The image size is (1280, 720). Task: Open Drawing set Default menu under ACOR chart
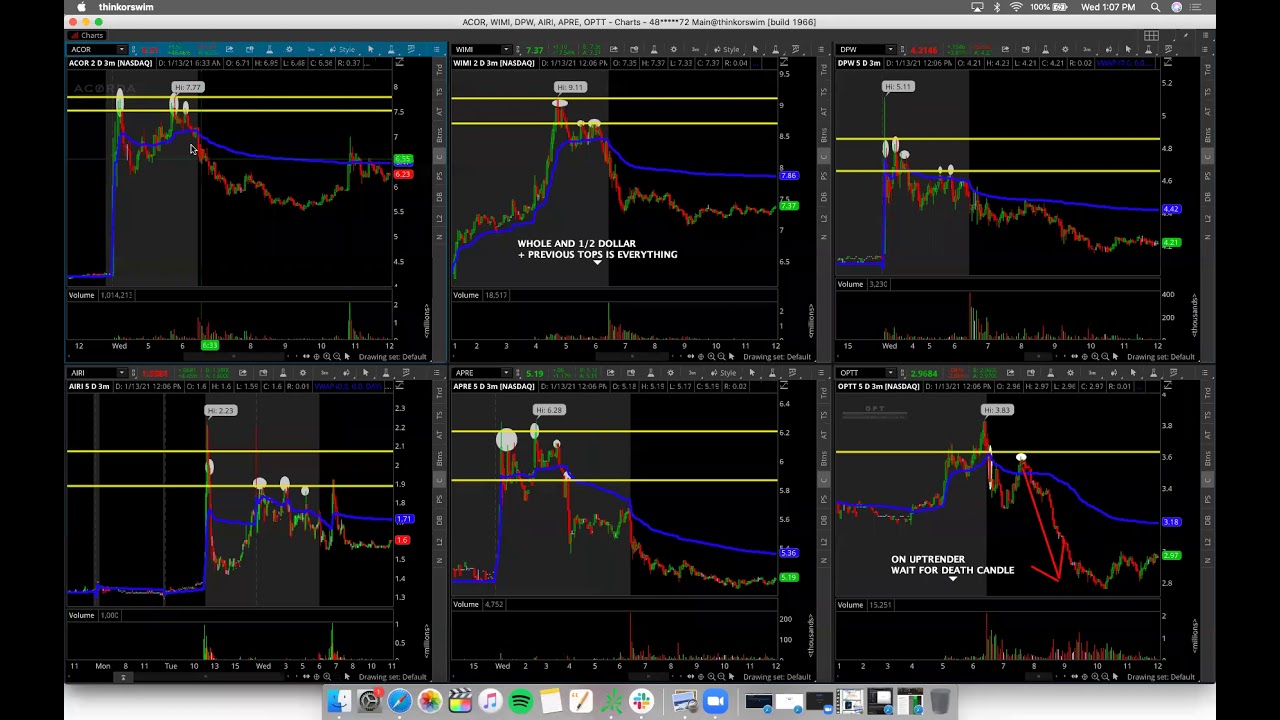coord(392,357)
